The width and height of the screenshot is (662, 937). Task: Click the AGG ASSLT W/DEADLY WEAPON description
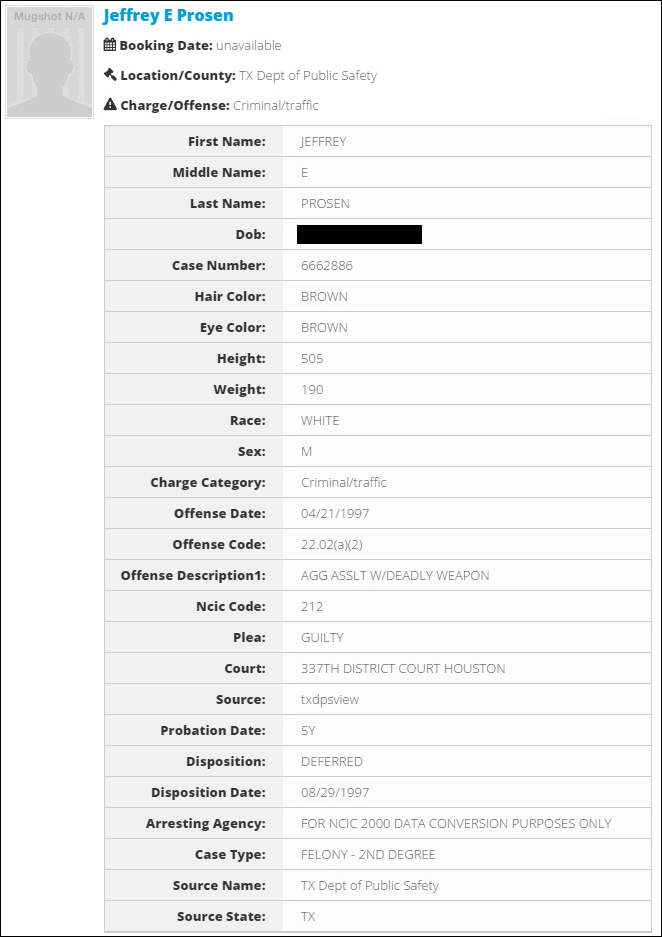395,575
